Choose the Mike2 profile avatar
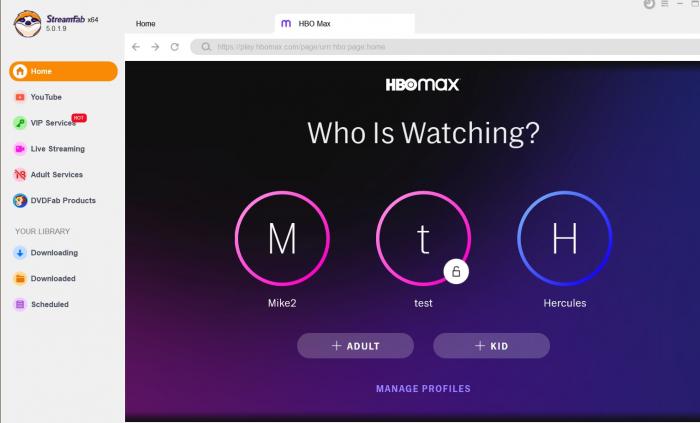The image size is (700, 423). pyautogui.click(x=282, y=238)
